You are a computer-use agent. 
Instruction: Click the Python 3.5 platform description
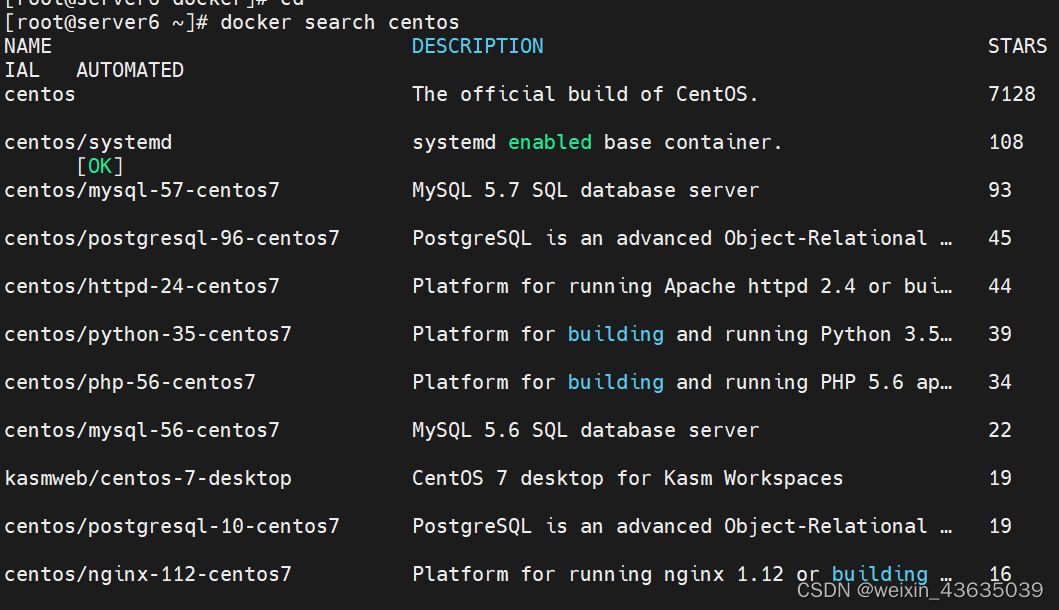pyautogui.click(x=682, y=334)
